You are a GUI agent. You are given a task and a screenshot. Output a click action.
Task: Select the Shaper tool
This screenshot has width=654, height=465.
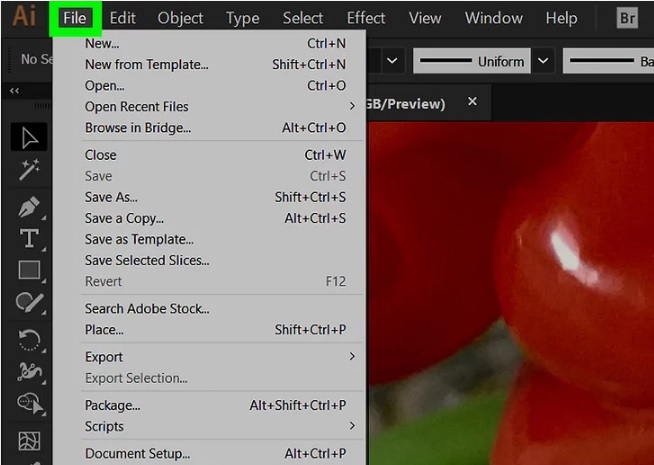[x=29, y=302]
